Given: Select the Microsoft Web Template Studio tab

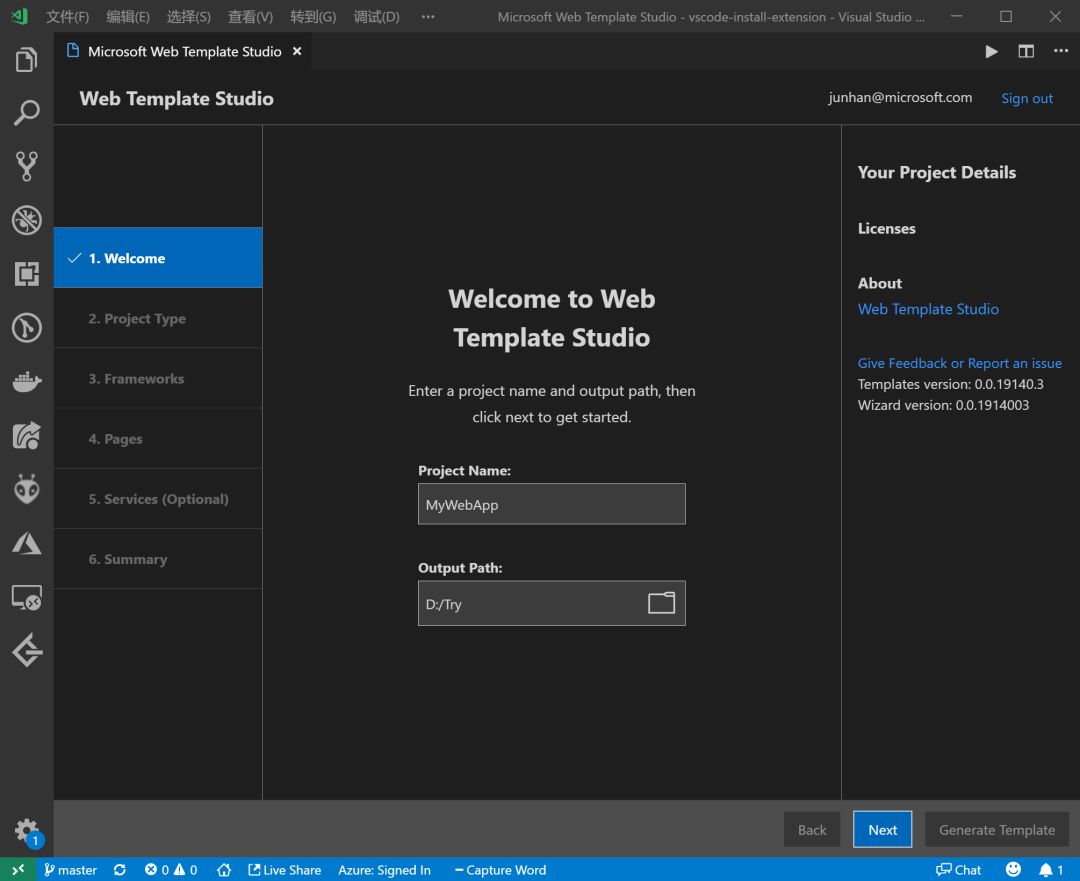Looking at the screenshot, I should (184, 52).
